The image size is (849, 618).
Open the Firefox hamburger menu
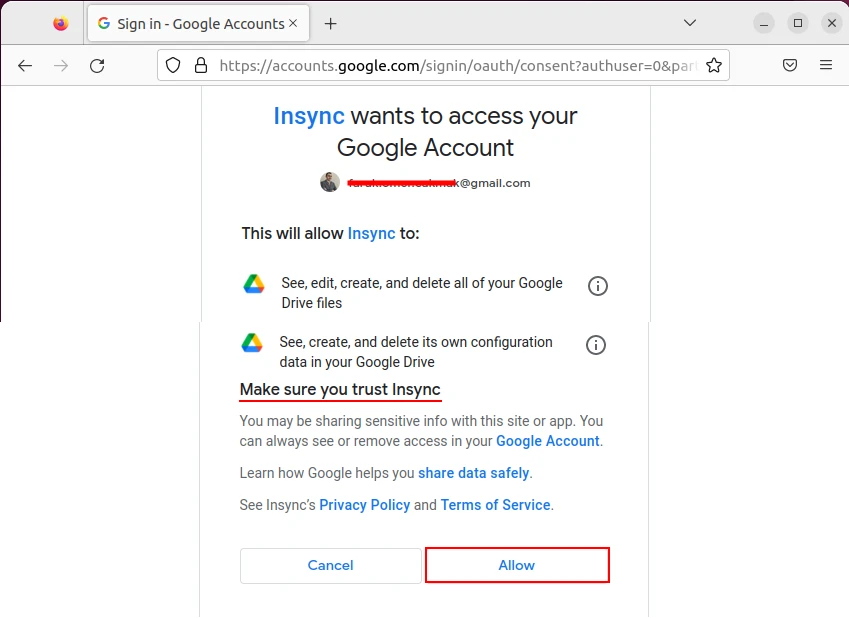click(x=826, y=65)
